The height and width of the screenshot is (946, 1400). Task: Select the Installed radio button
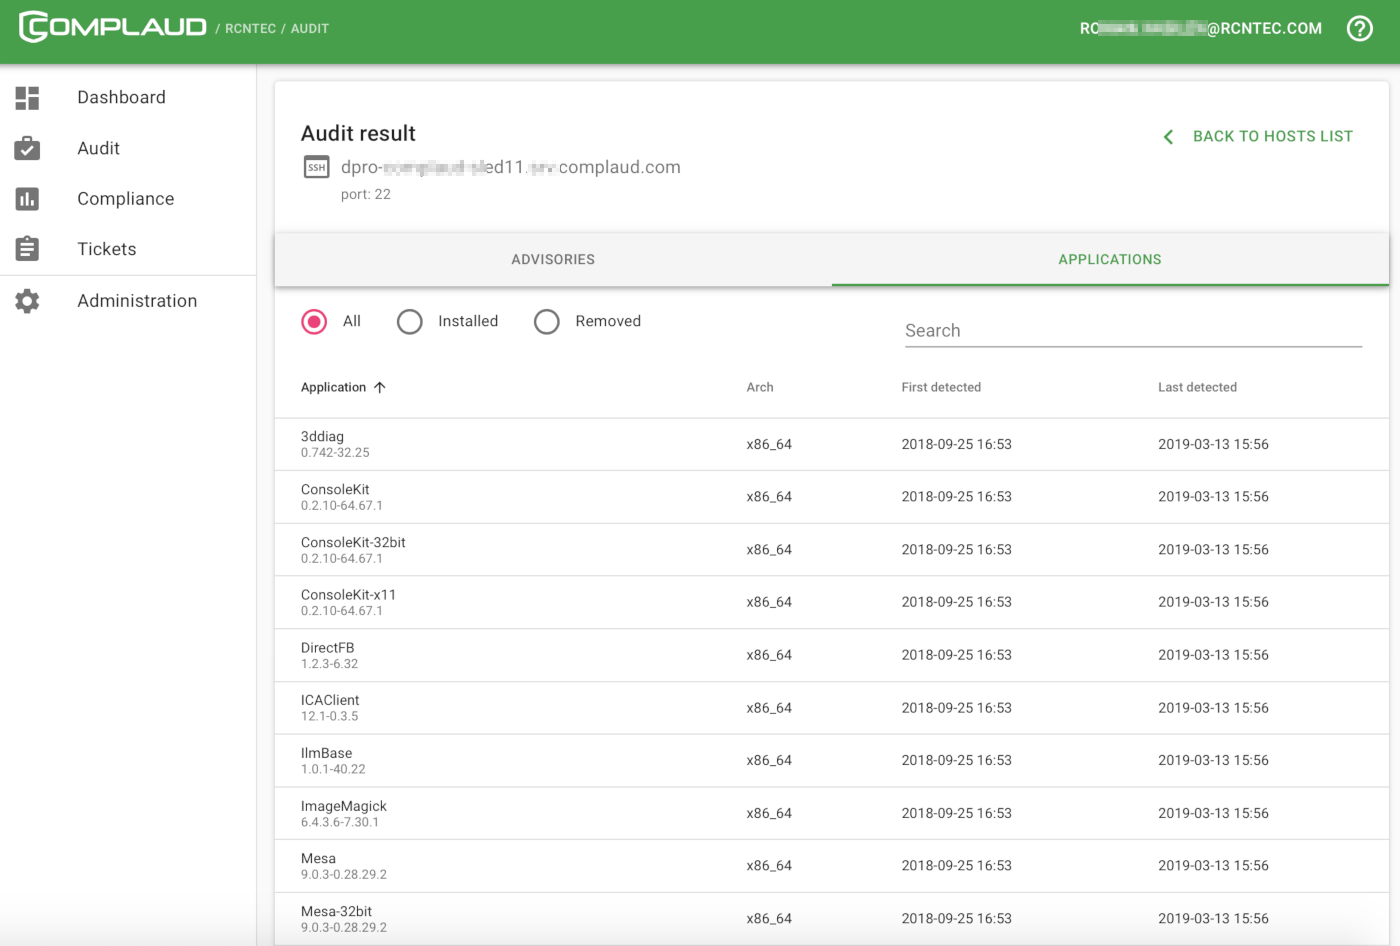tap(410, 321)
